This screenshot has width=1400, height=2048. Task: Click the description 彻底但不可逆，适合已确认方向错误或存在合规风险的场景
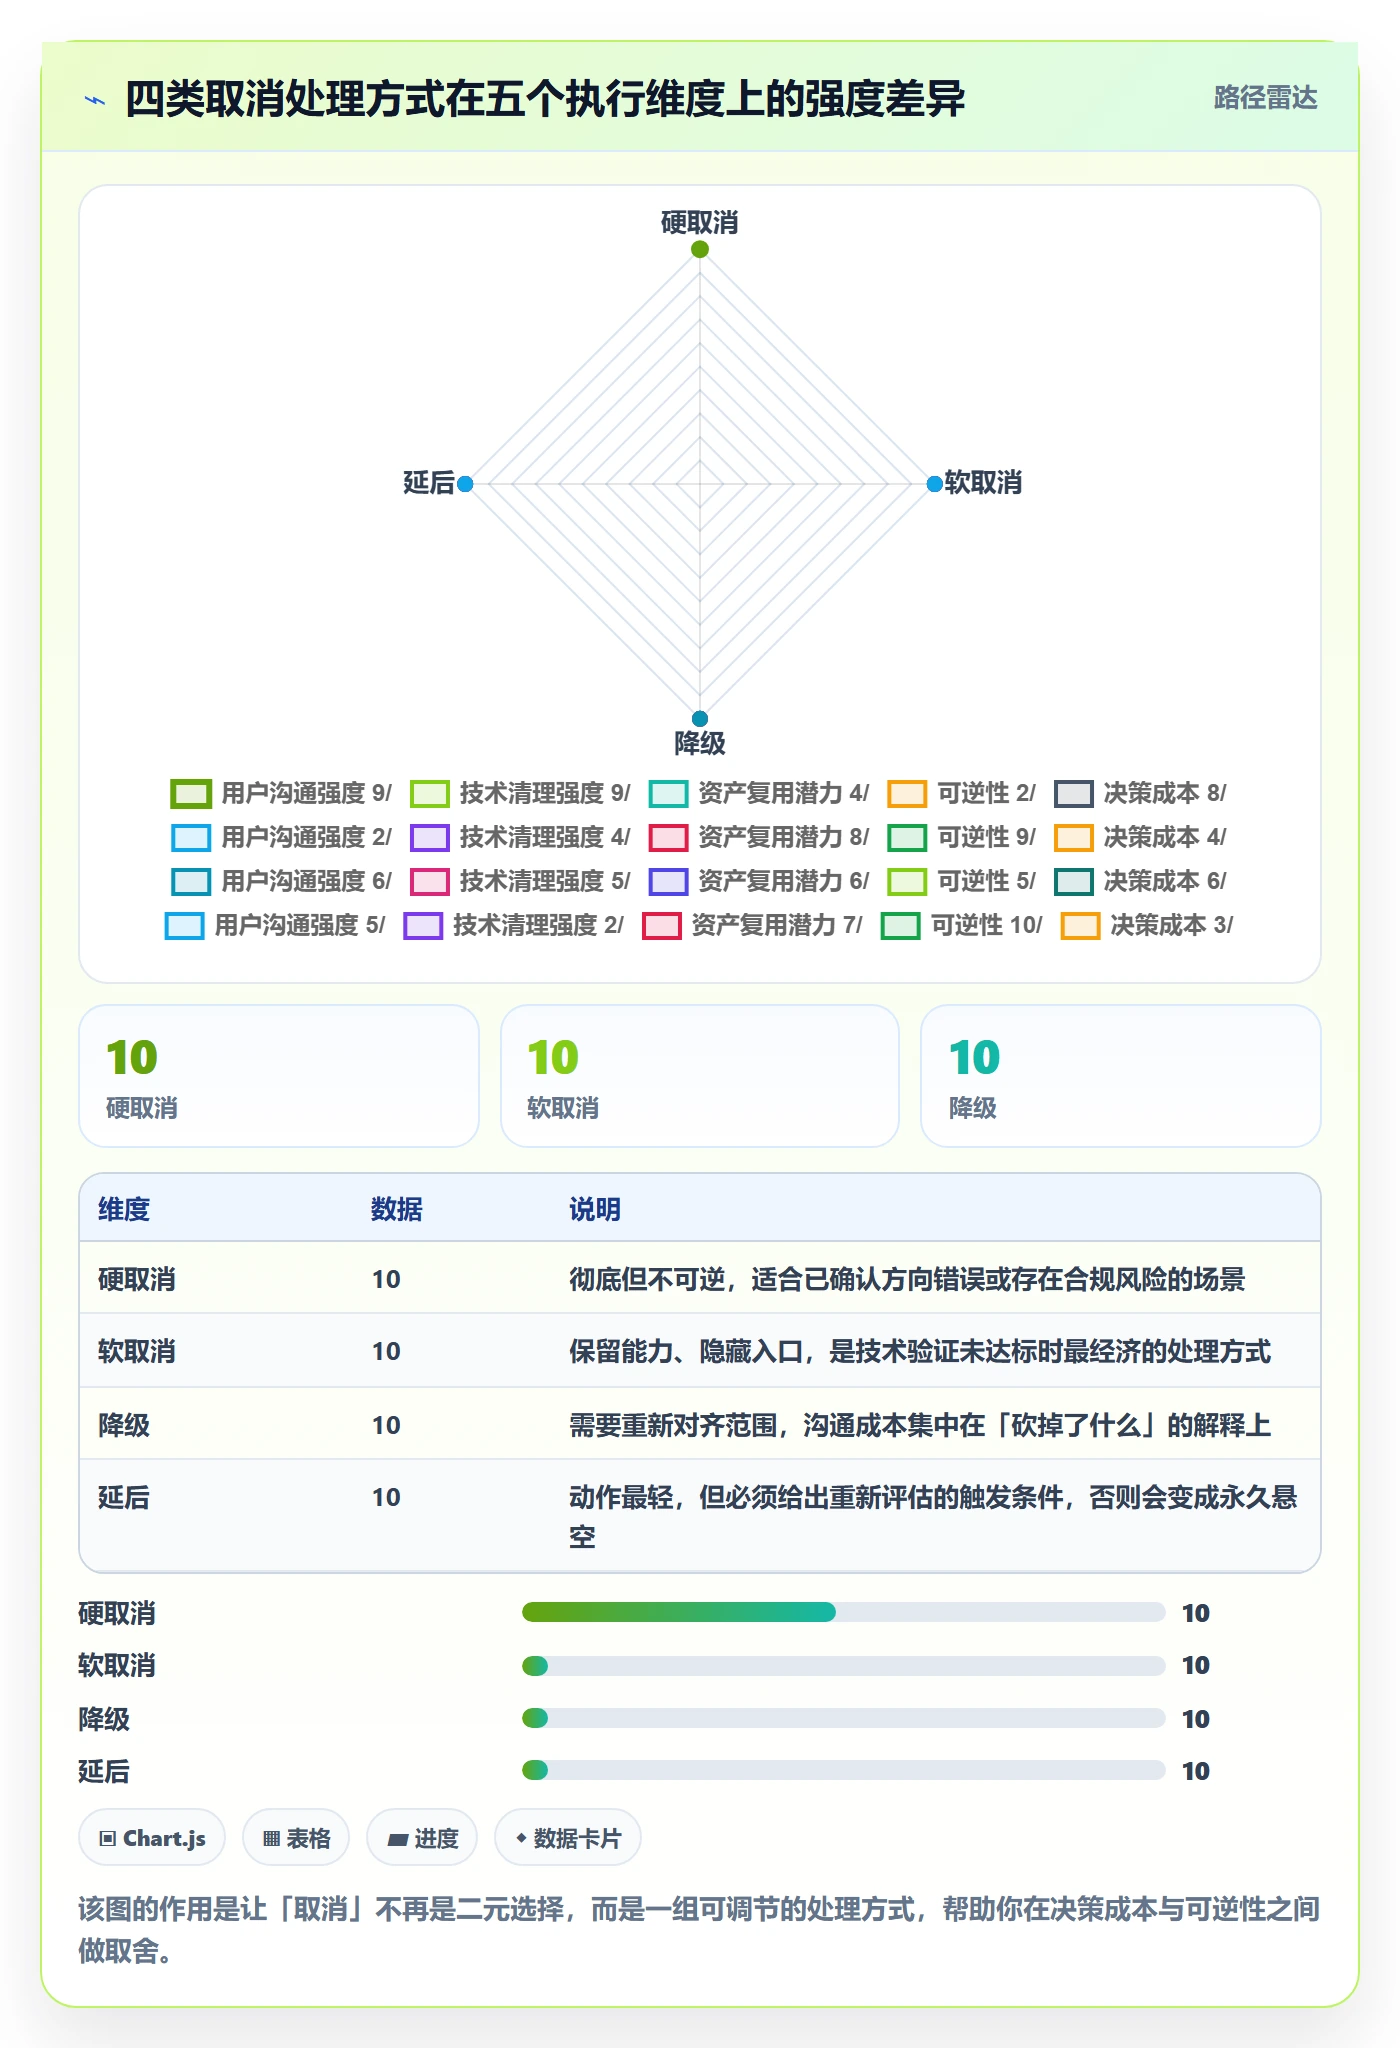coord(907,1279)
